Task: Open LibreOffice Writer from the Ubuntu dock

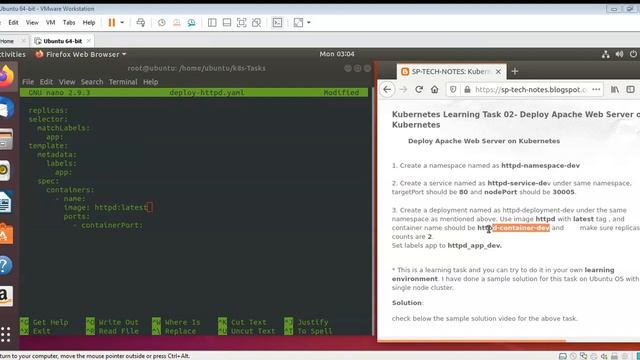Action: pos(5,202)
